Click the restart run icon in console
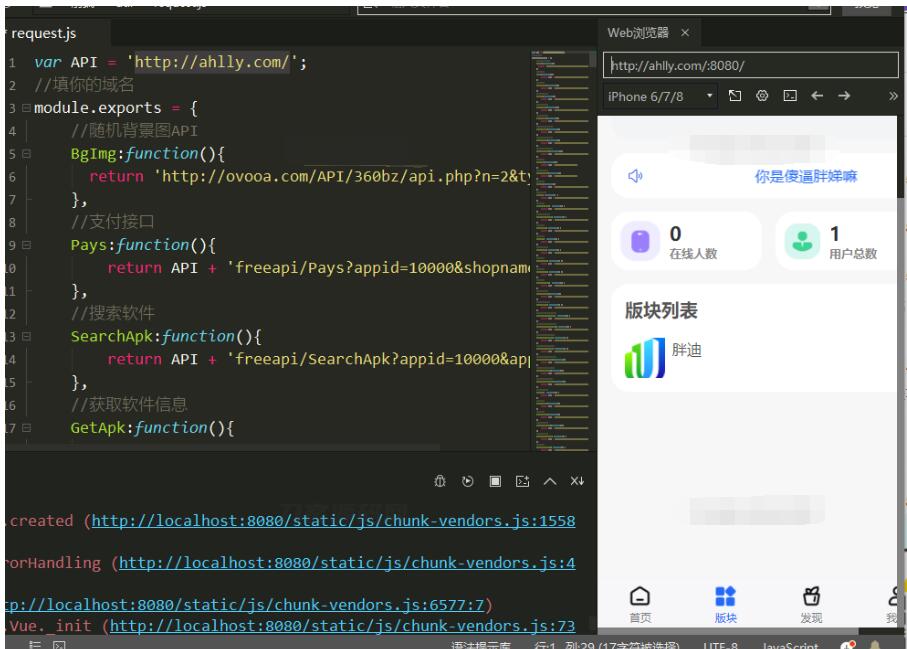Viewport: 907px width, 649px height. point(467,481)
